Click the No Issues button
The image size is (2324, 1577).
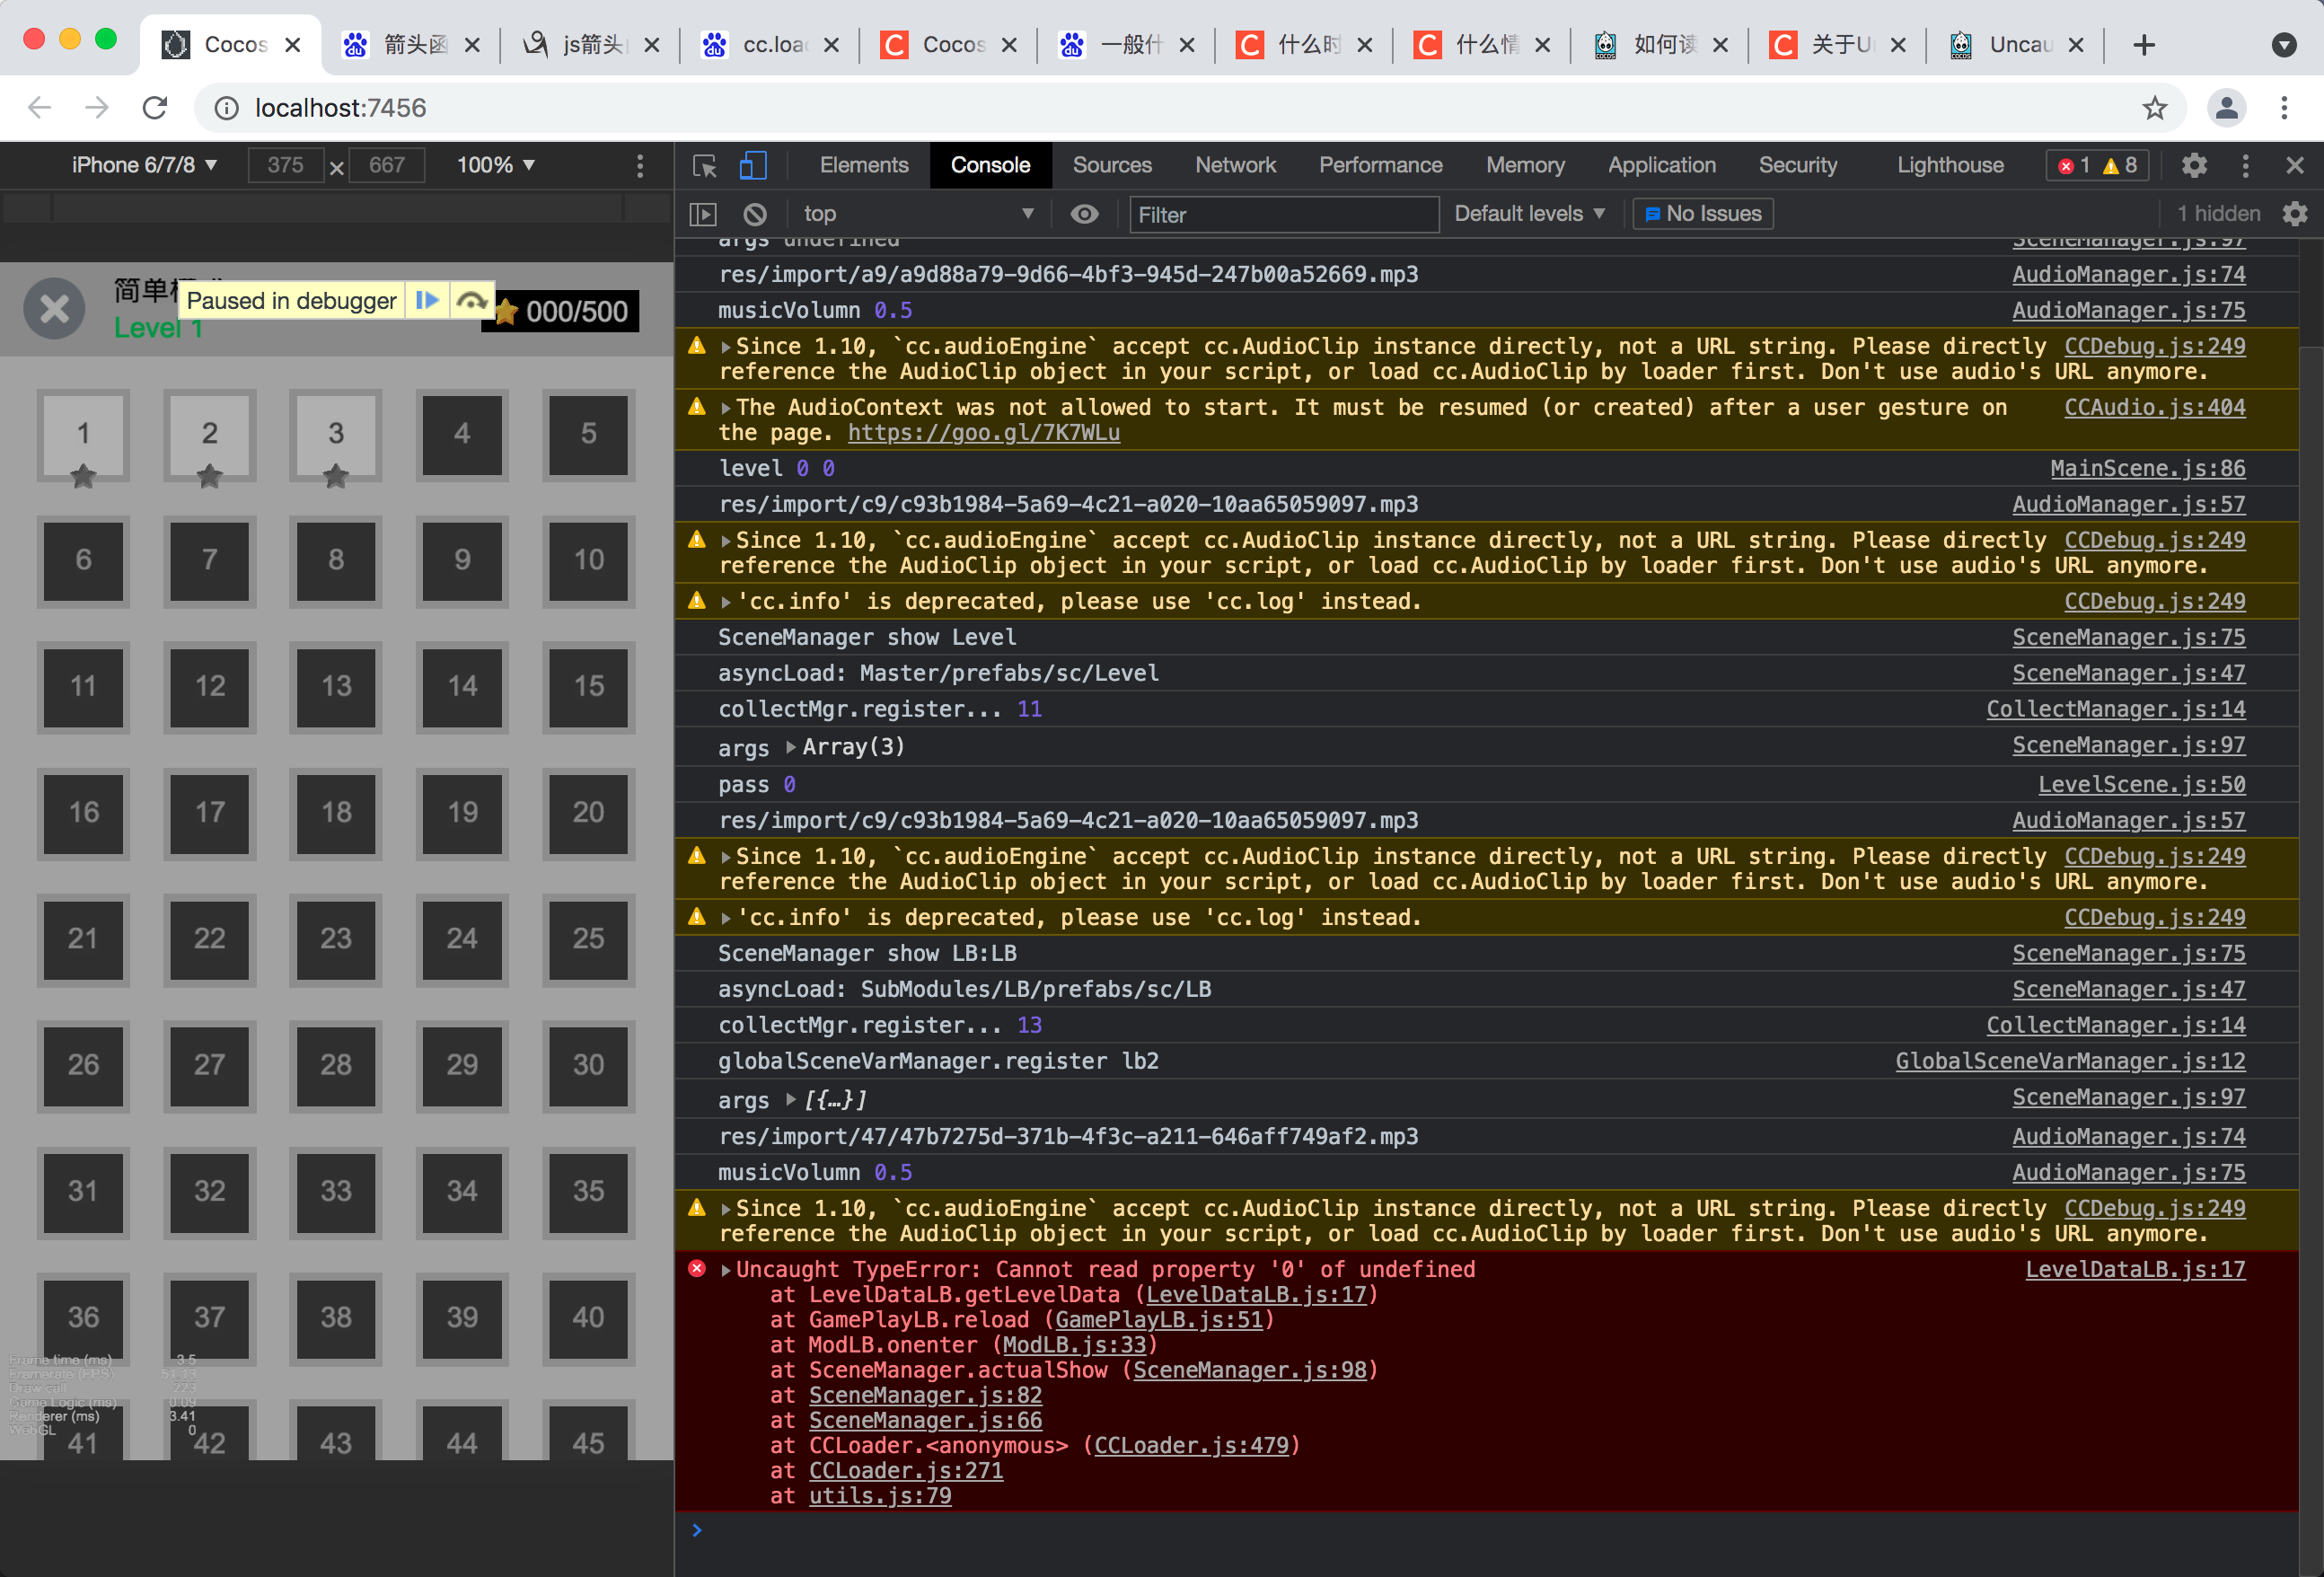pyautogui.click(x=1702, y=214)
